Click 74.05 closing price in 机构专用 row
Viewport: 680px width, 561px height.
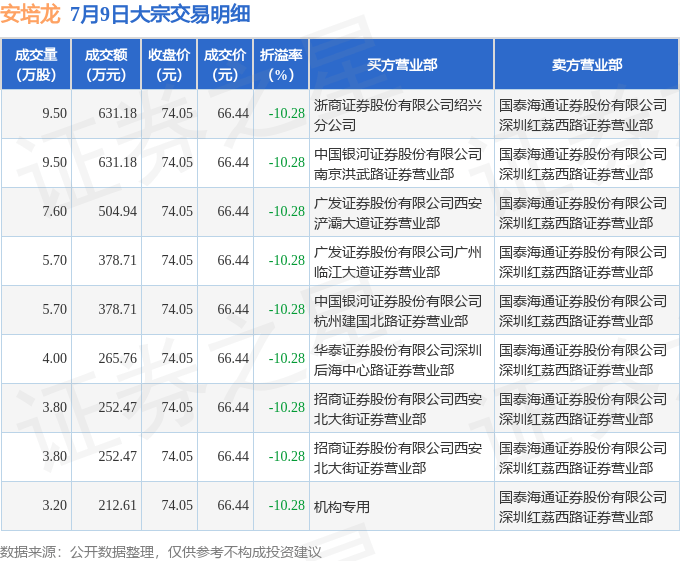tap(177, 506)
